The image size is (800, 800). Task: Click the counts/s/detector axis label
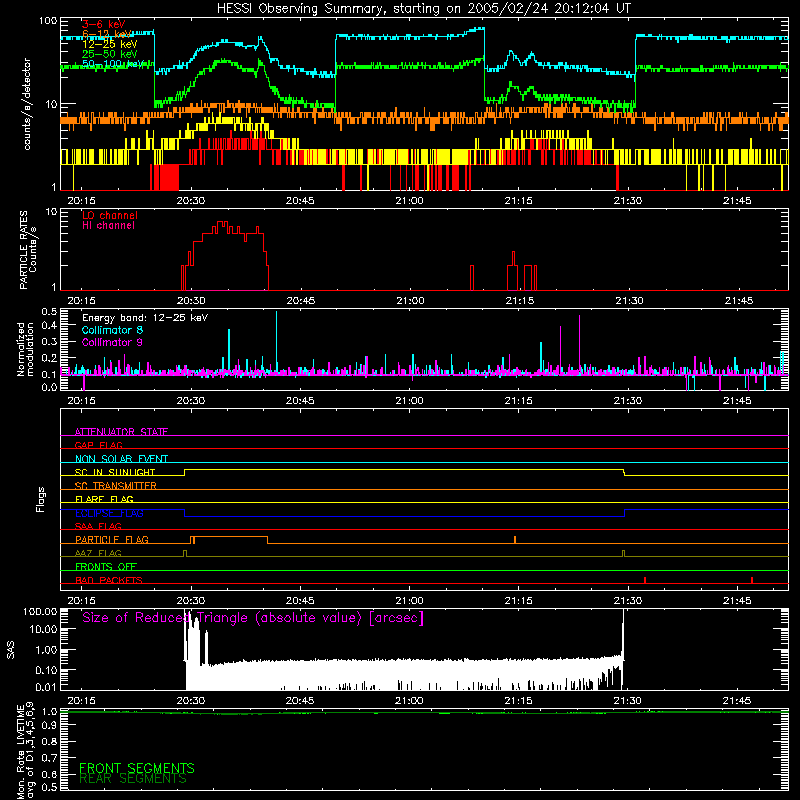27,104
